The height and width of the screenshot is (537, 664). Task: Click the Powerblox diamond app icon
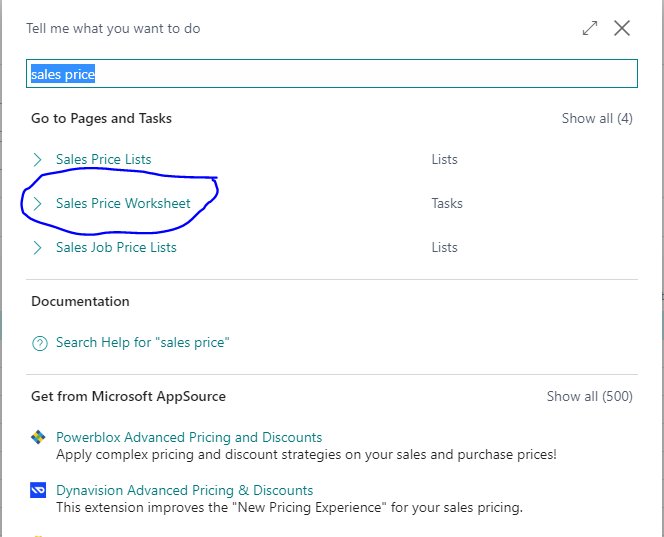click(38, 437)
